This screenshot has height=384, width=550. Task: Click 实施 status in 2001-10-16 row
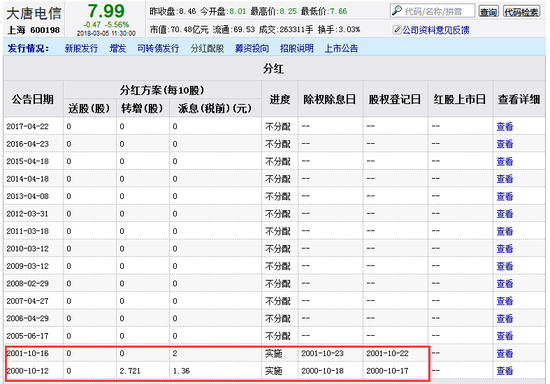273,353
